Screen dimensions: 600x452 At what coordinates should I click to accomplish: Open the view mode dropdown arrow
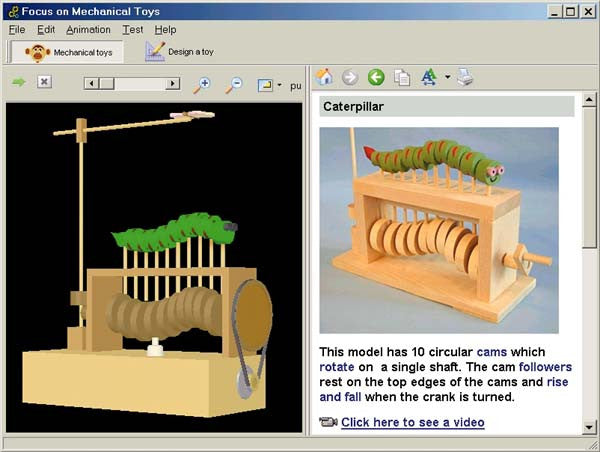coord(279,86)
